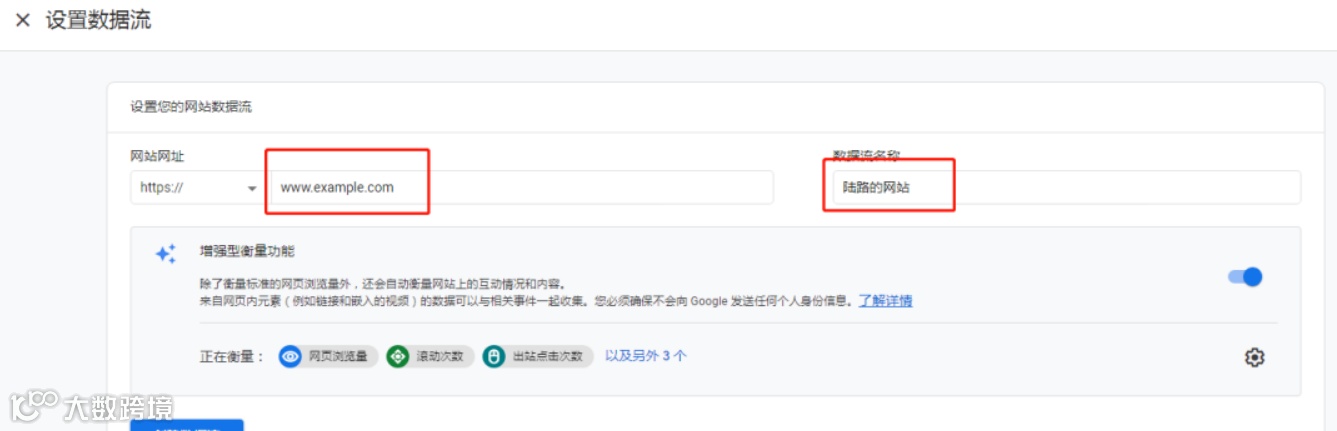Open the https:// protocol dropdown
This screenshot has height=431, width=1337.
[x=197, y=187]
